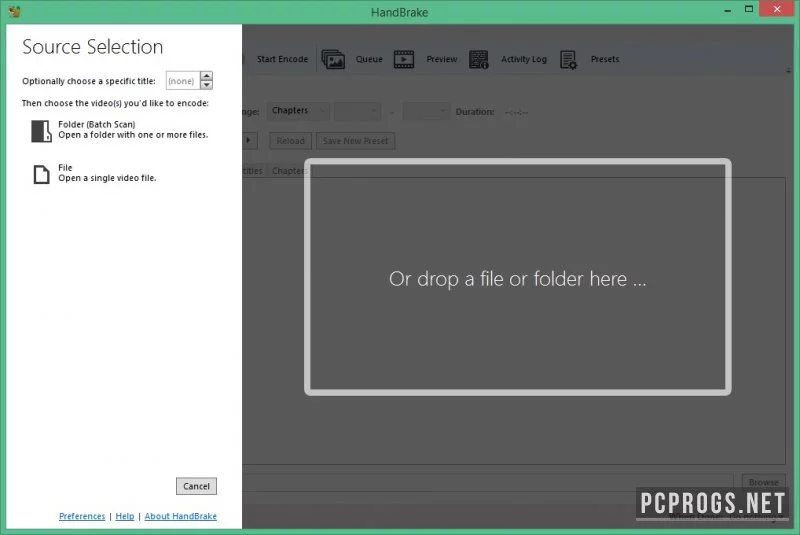This screenshot has width=800, height=535.
Task: Decrease the specific title spinner value
Action: point(206,85)
